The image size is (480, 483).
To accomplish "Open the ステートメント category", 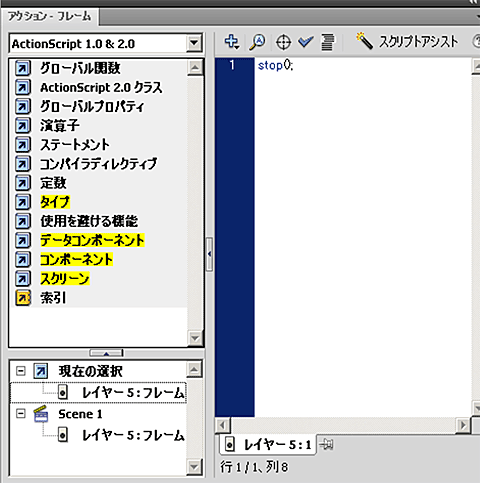I will click(74, 145).
